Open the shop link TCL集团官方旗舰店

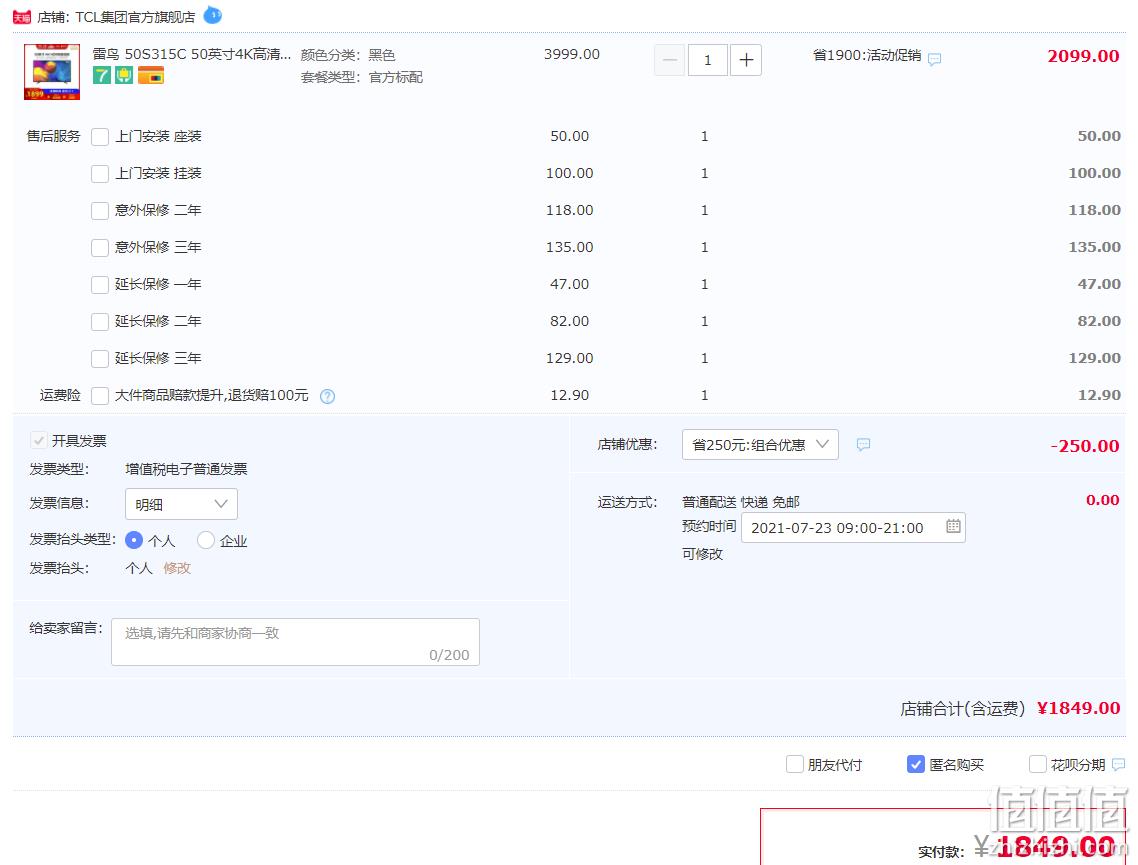pyautogui.click(x=135, y=17)
